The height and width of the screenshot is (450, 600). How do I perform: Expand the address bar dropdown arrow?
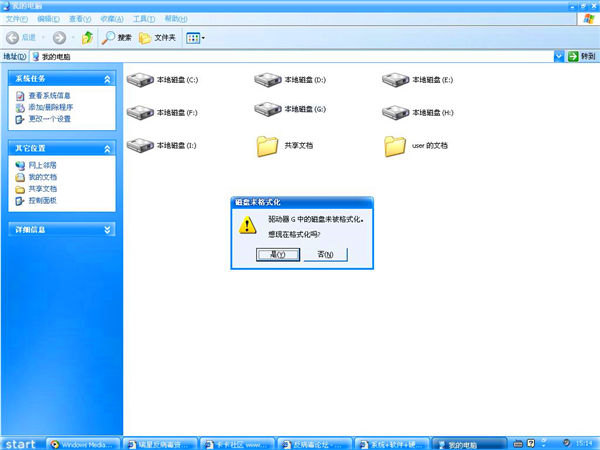click(x=559, y=57)
